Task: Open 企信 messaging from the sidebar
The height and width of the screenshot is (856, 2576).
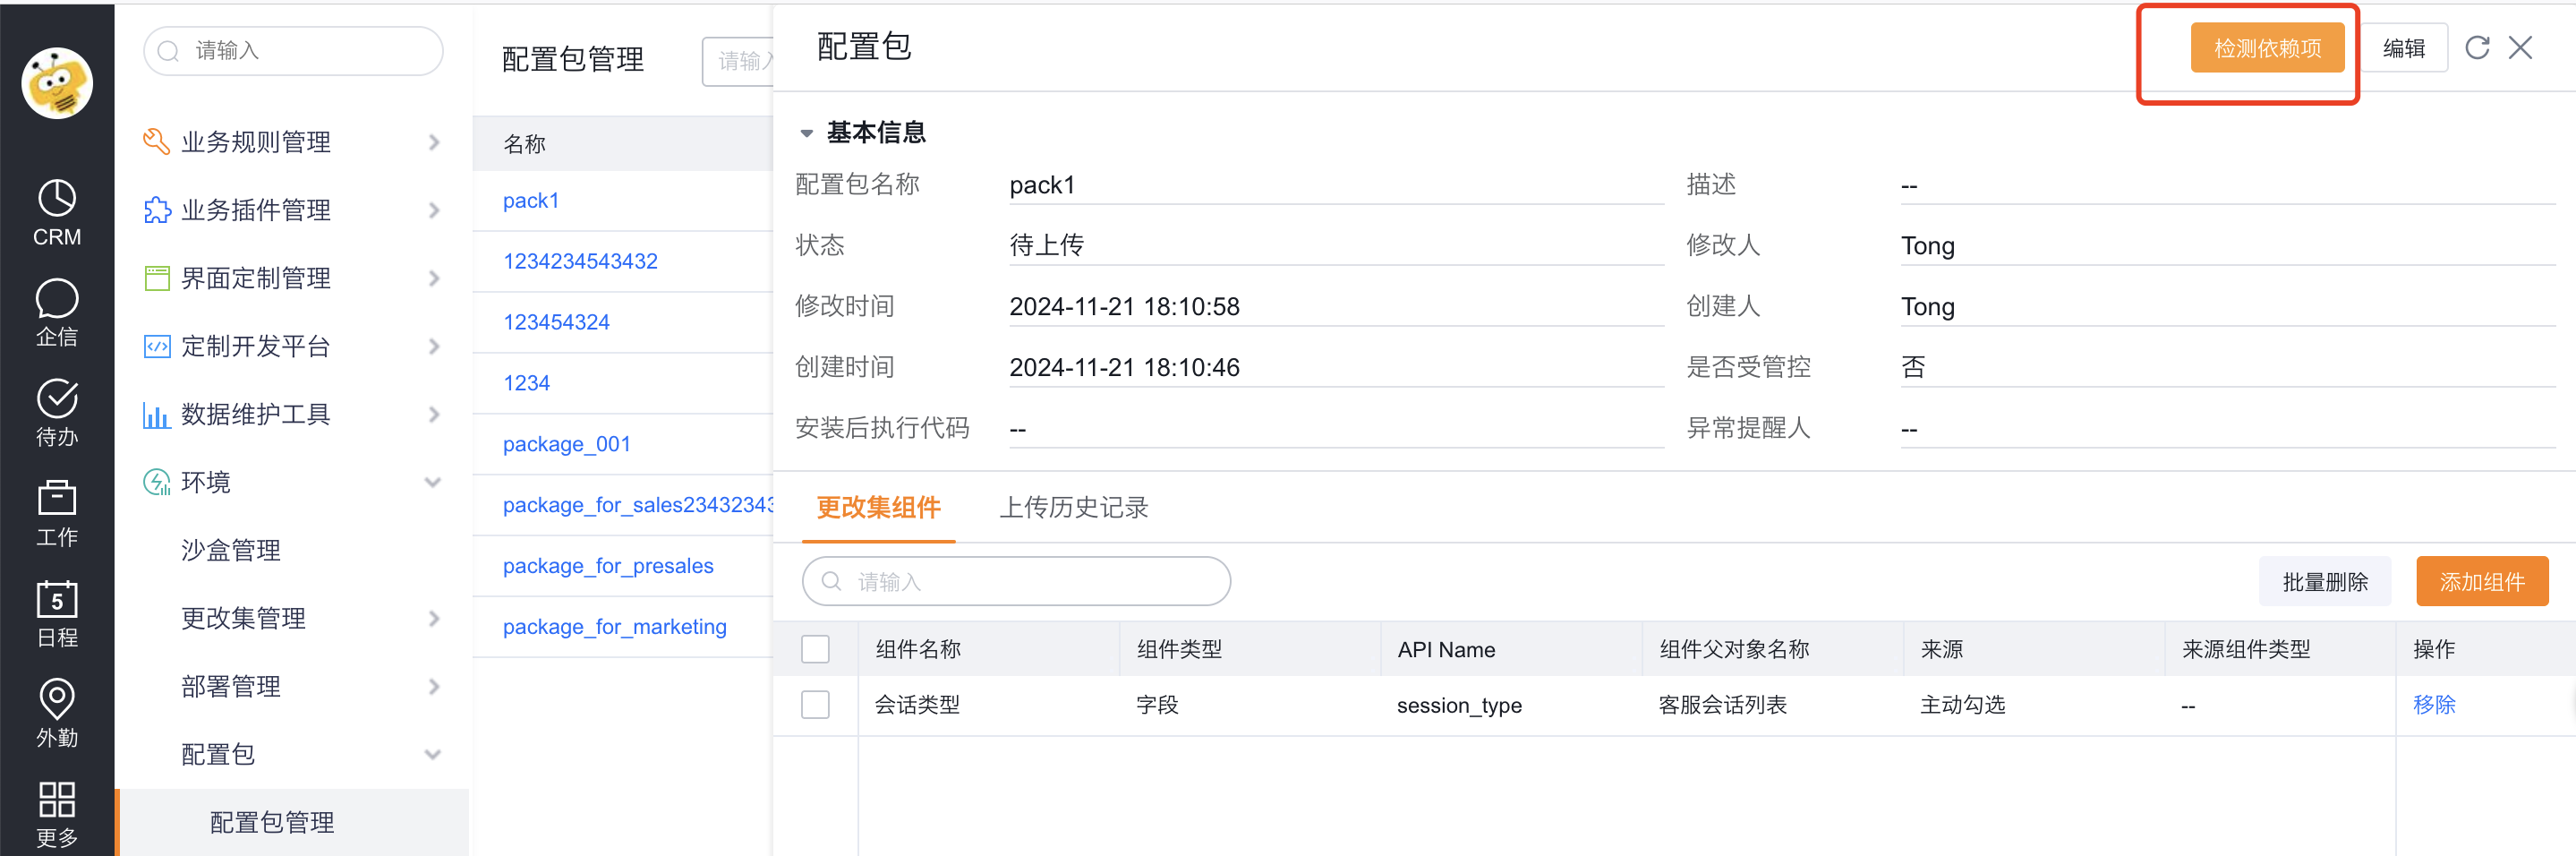Action: 57,311
